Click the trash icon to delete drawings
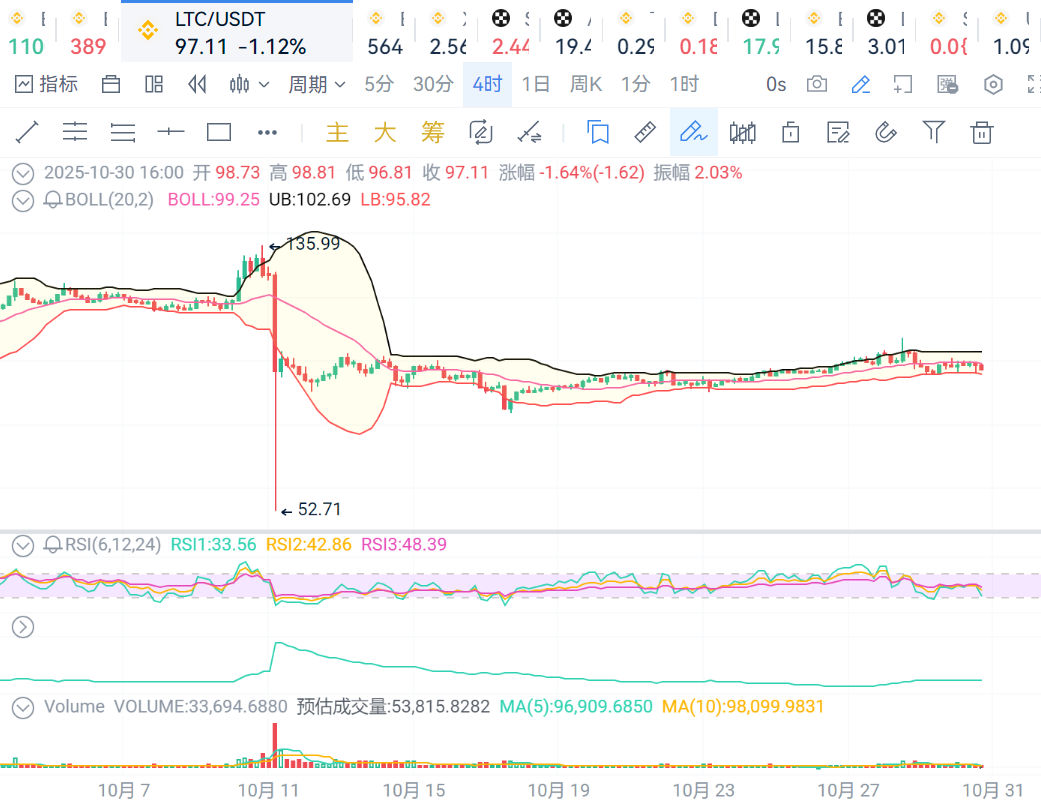Image resolution: width=1041 pixels, height=808 pixels. (983, 132)
